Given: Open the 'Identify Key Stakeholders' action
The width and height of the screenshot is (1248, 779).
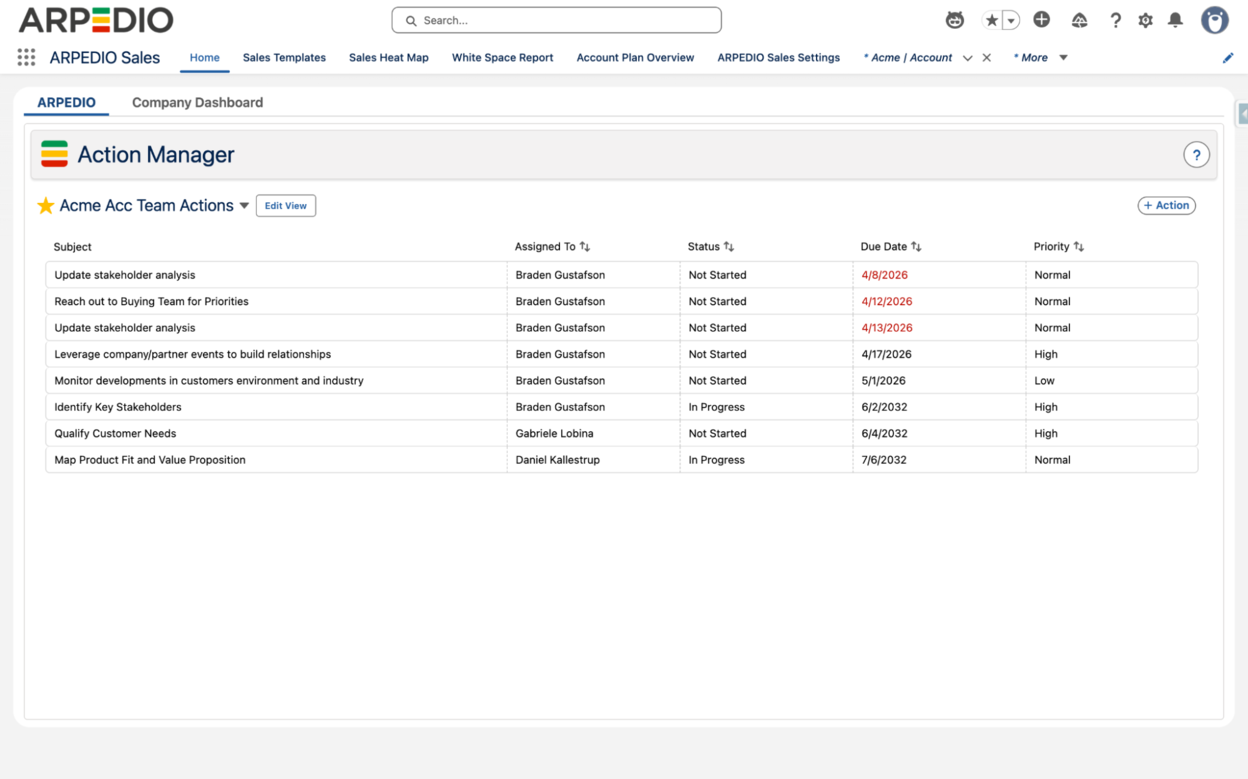Looking at the screenshot, I should (x=118, y=407).
